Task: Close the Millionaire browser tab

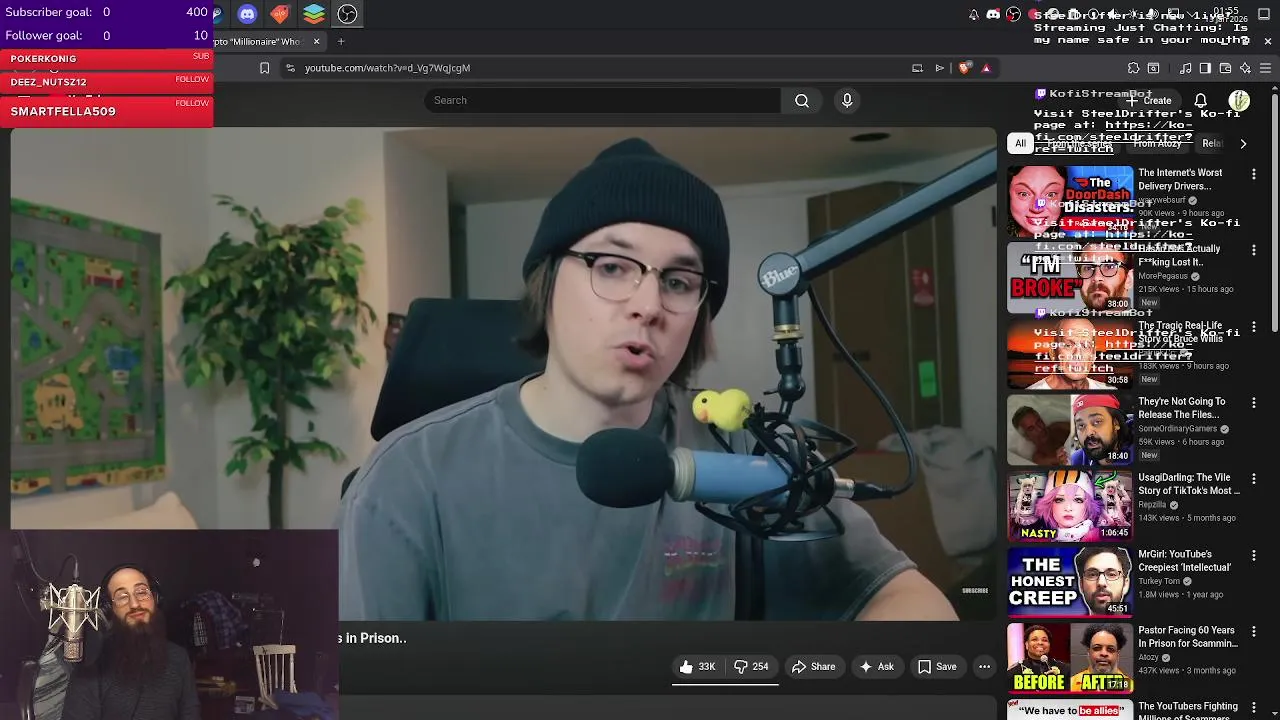Action: 316,41
